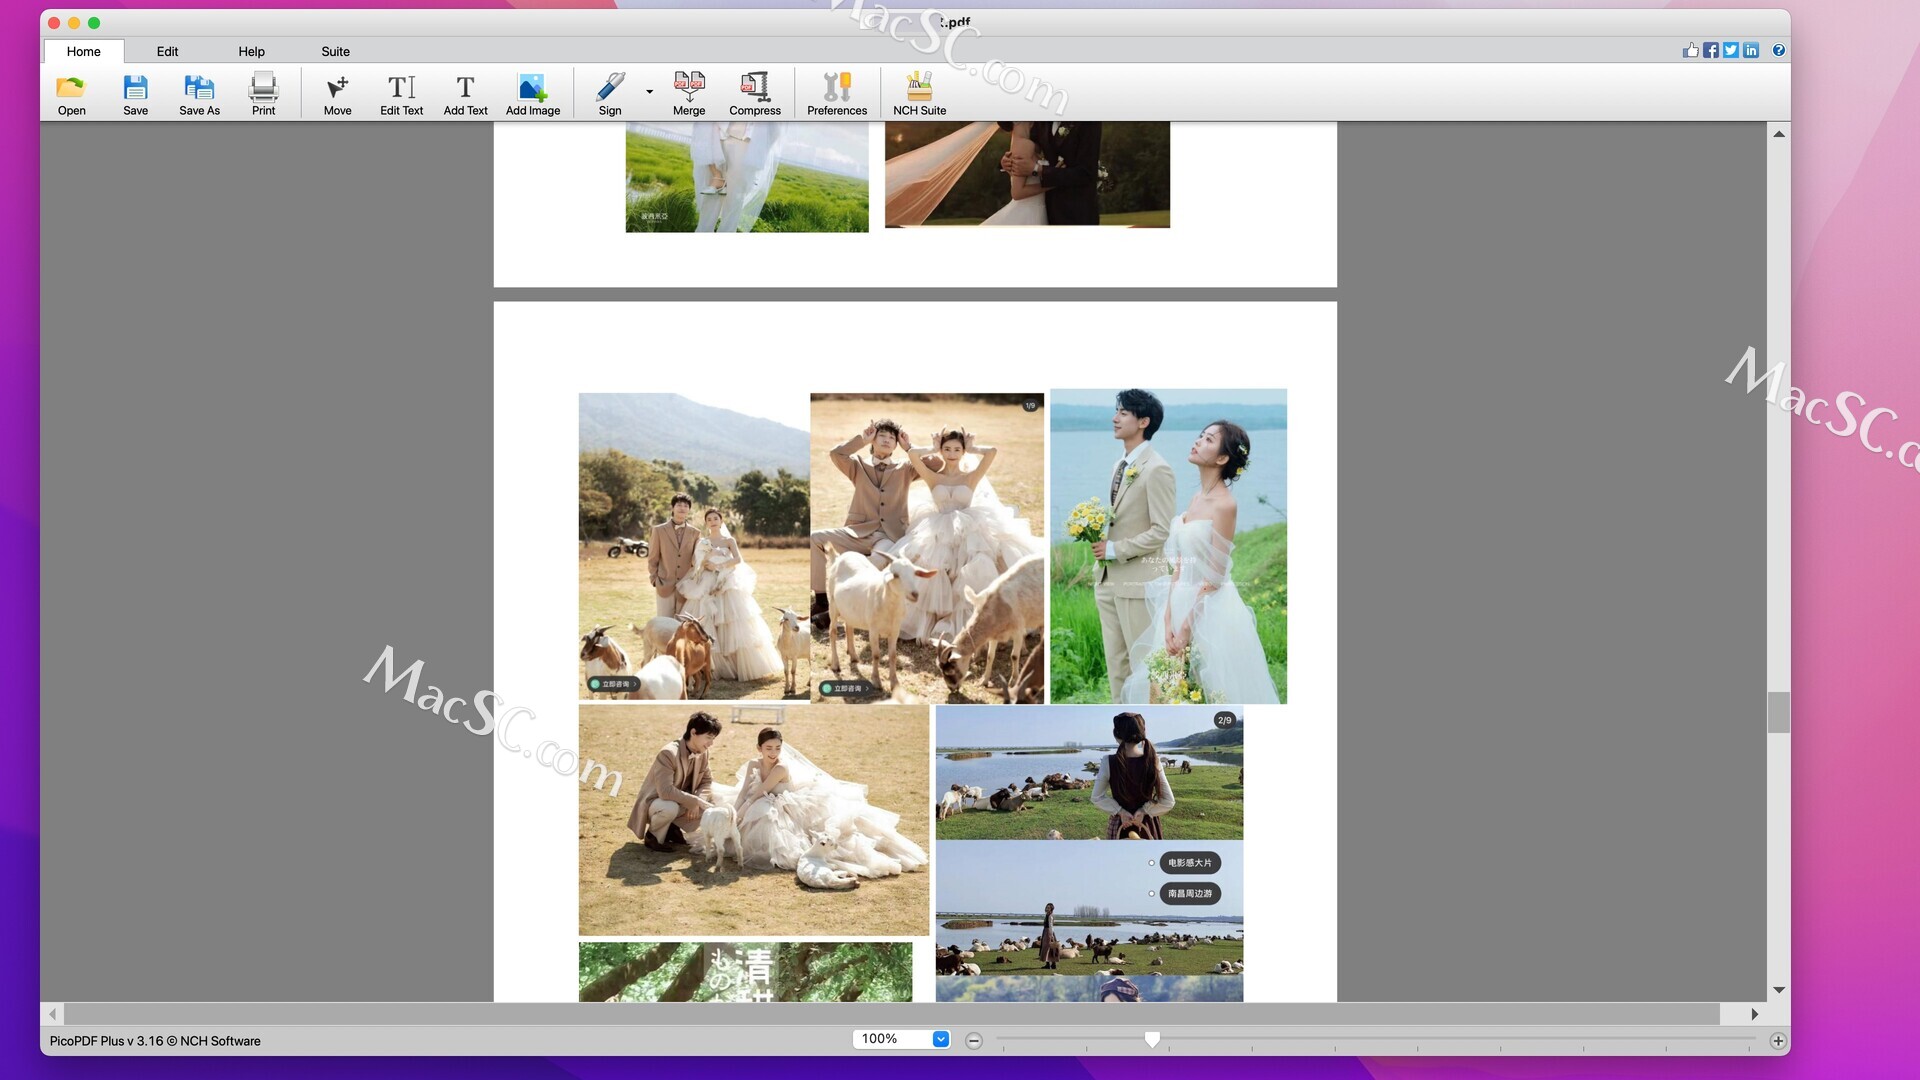Click the Save As button
Viewport: 1920px width, 1080px height.
[x=199, y=92]
